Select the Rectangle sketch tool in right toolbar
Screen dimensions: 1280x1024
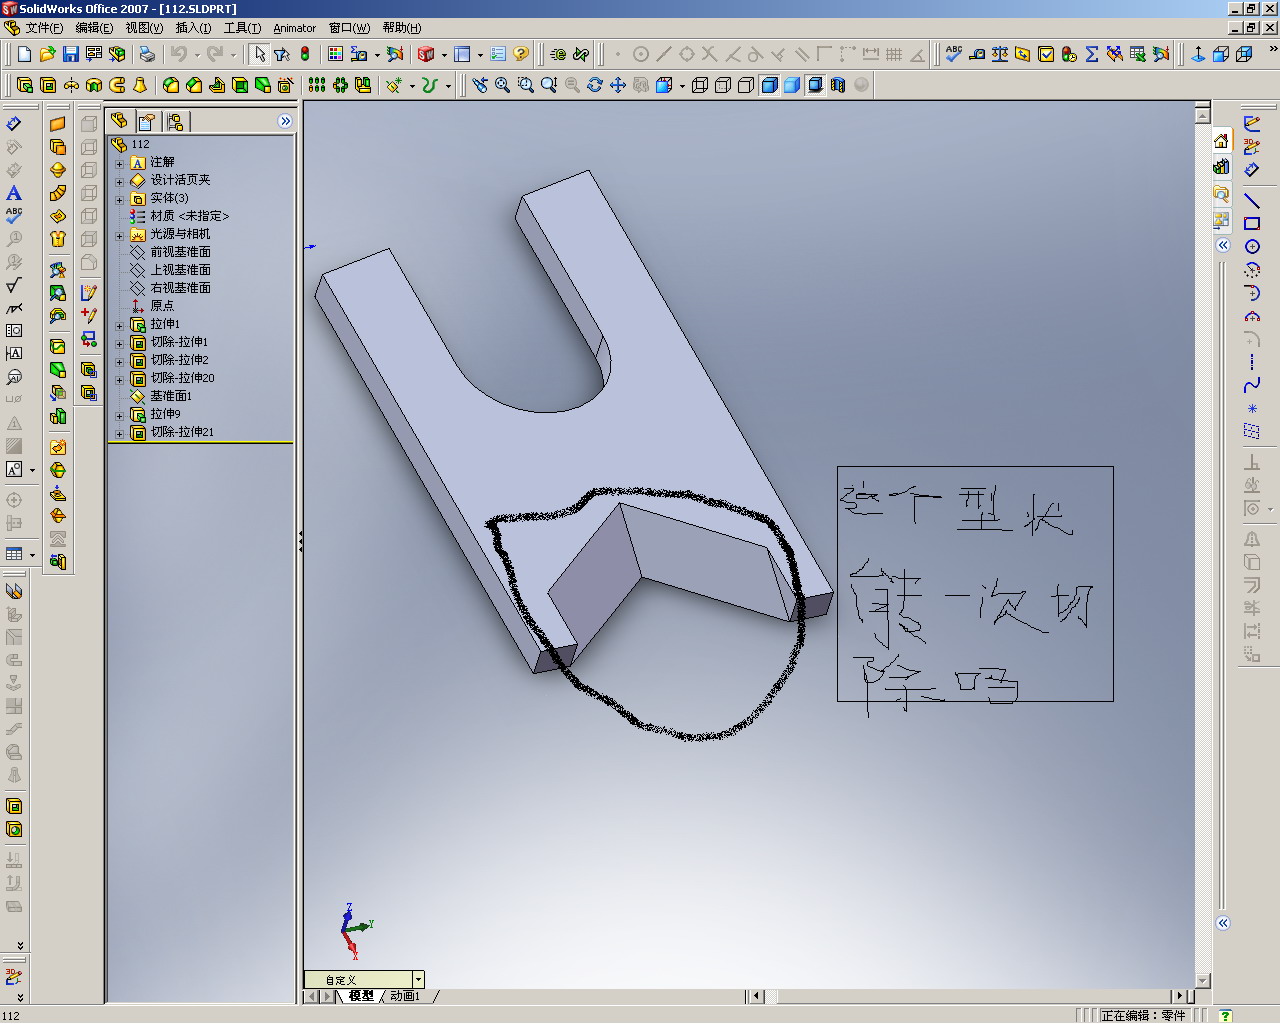(1252, 223)
